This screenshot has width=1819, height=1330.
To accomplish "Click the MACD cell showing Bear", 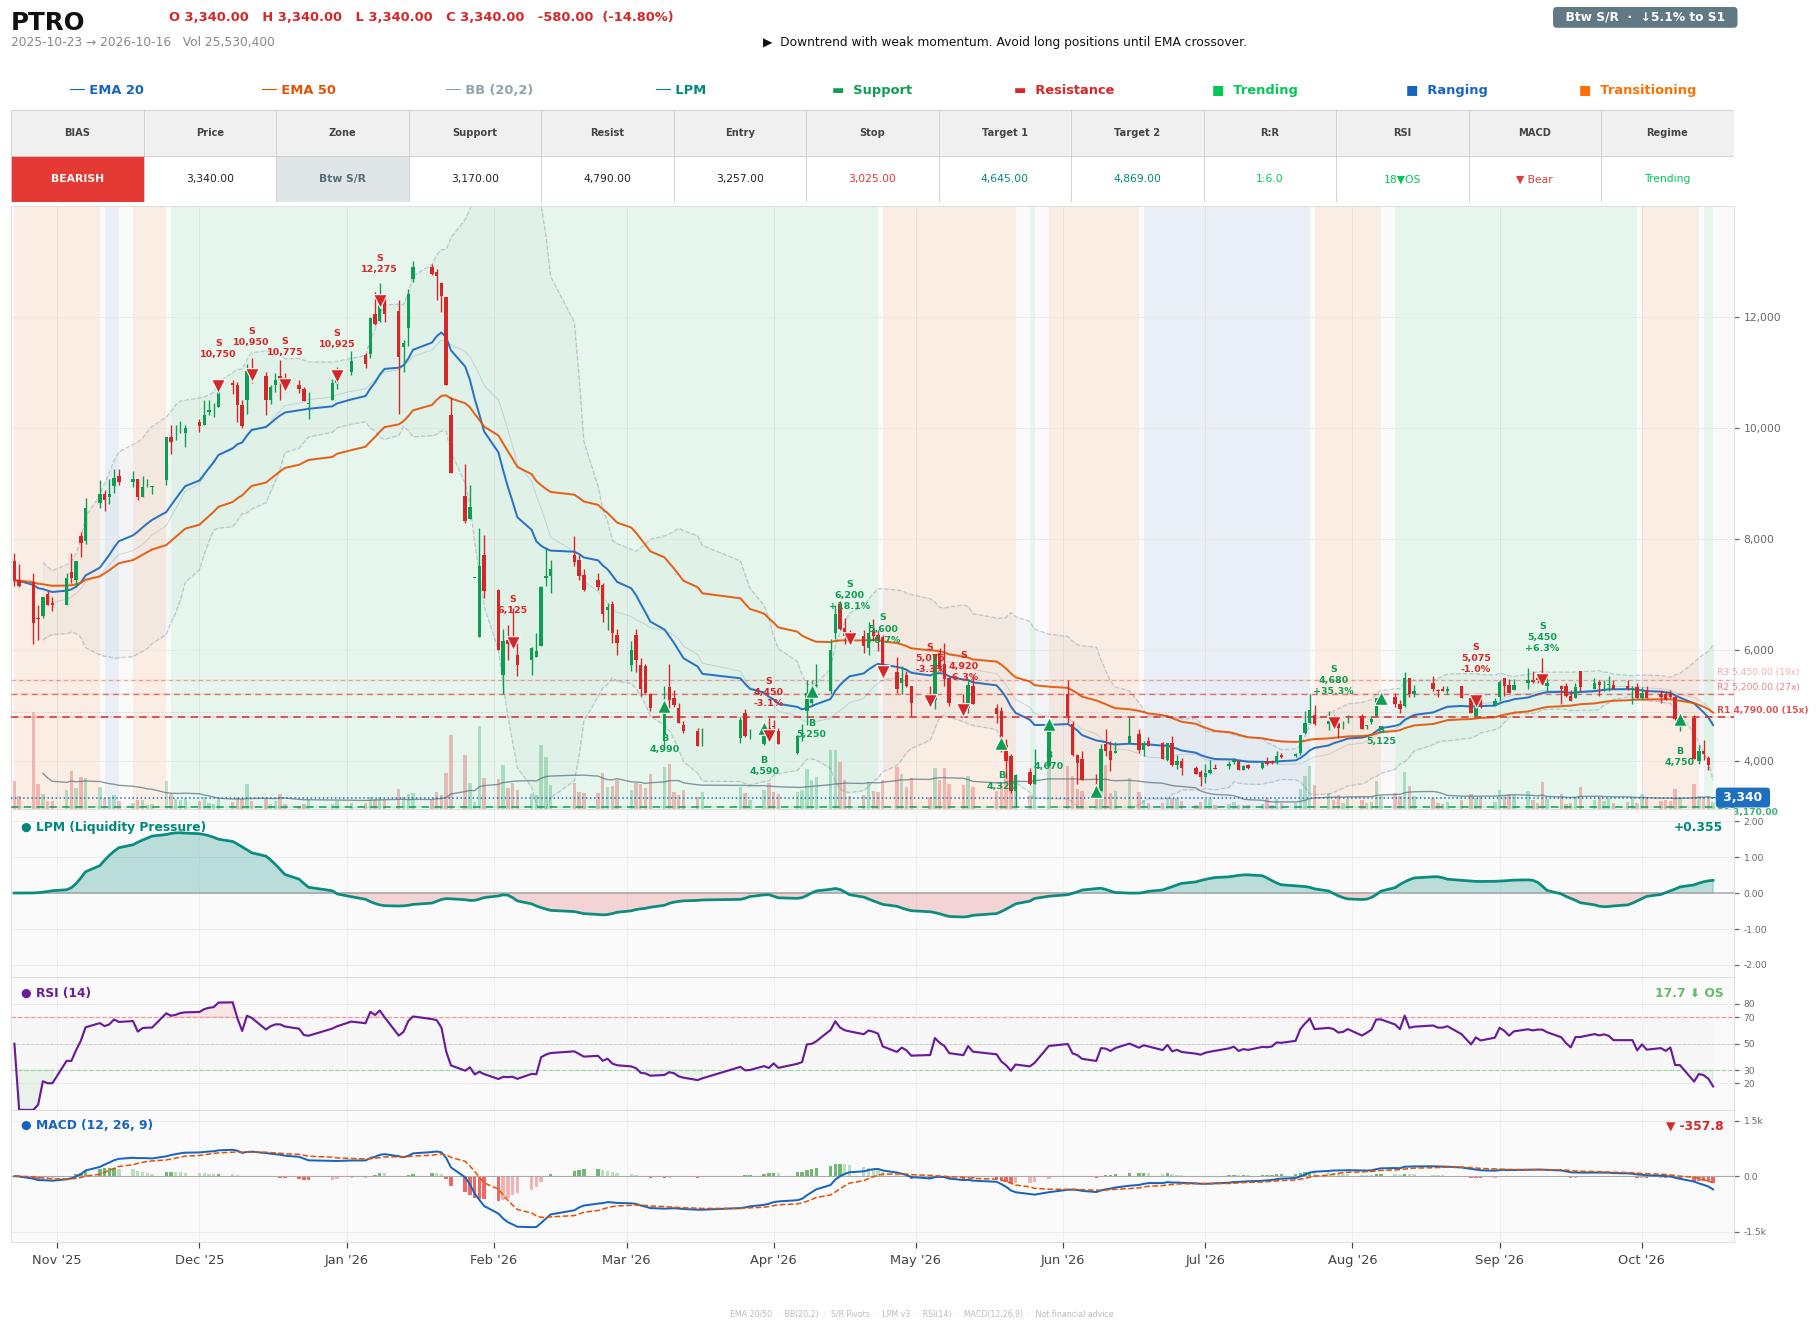I will pyautogui.click(x=1534, y=179).
